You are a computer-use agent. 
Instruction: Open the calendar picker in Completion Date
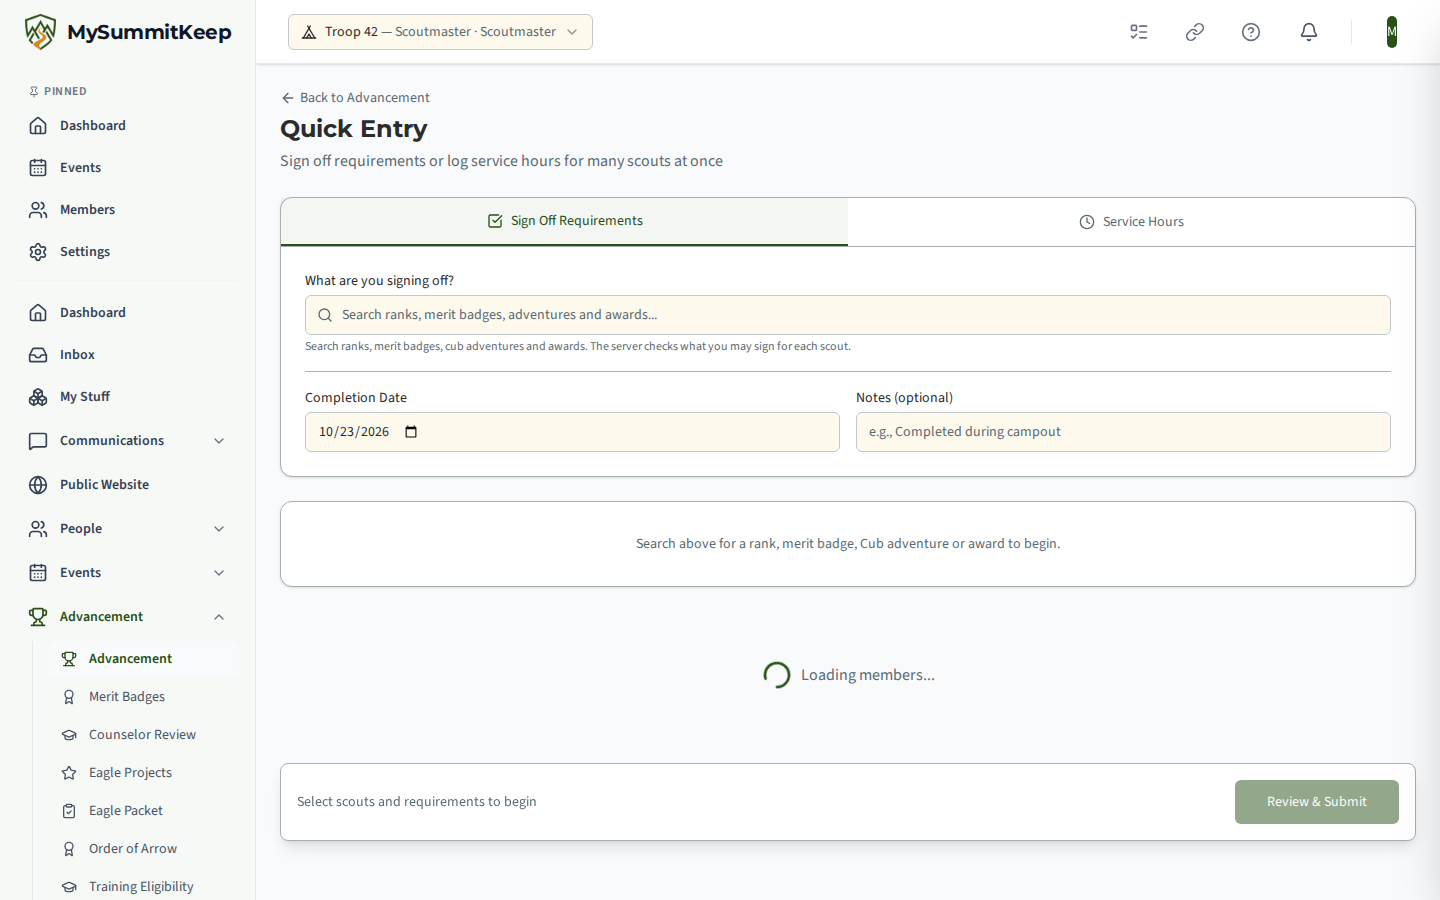[411, 432]
